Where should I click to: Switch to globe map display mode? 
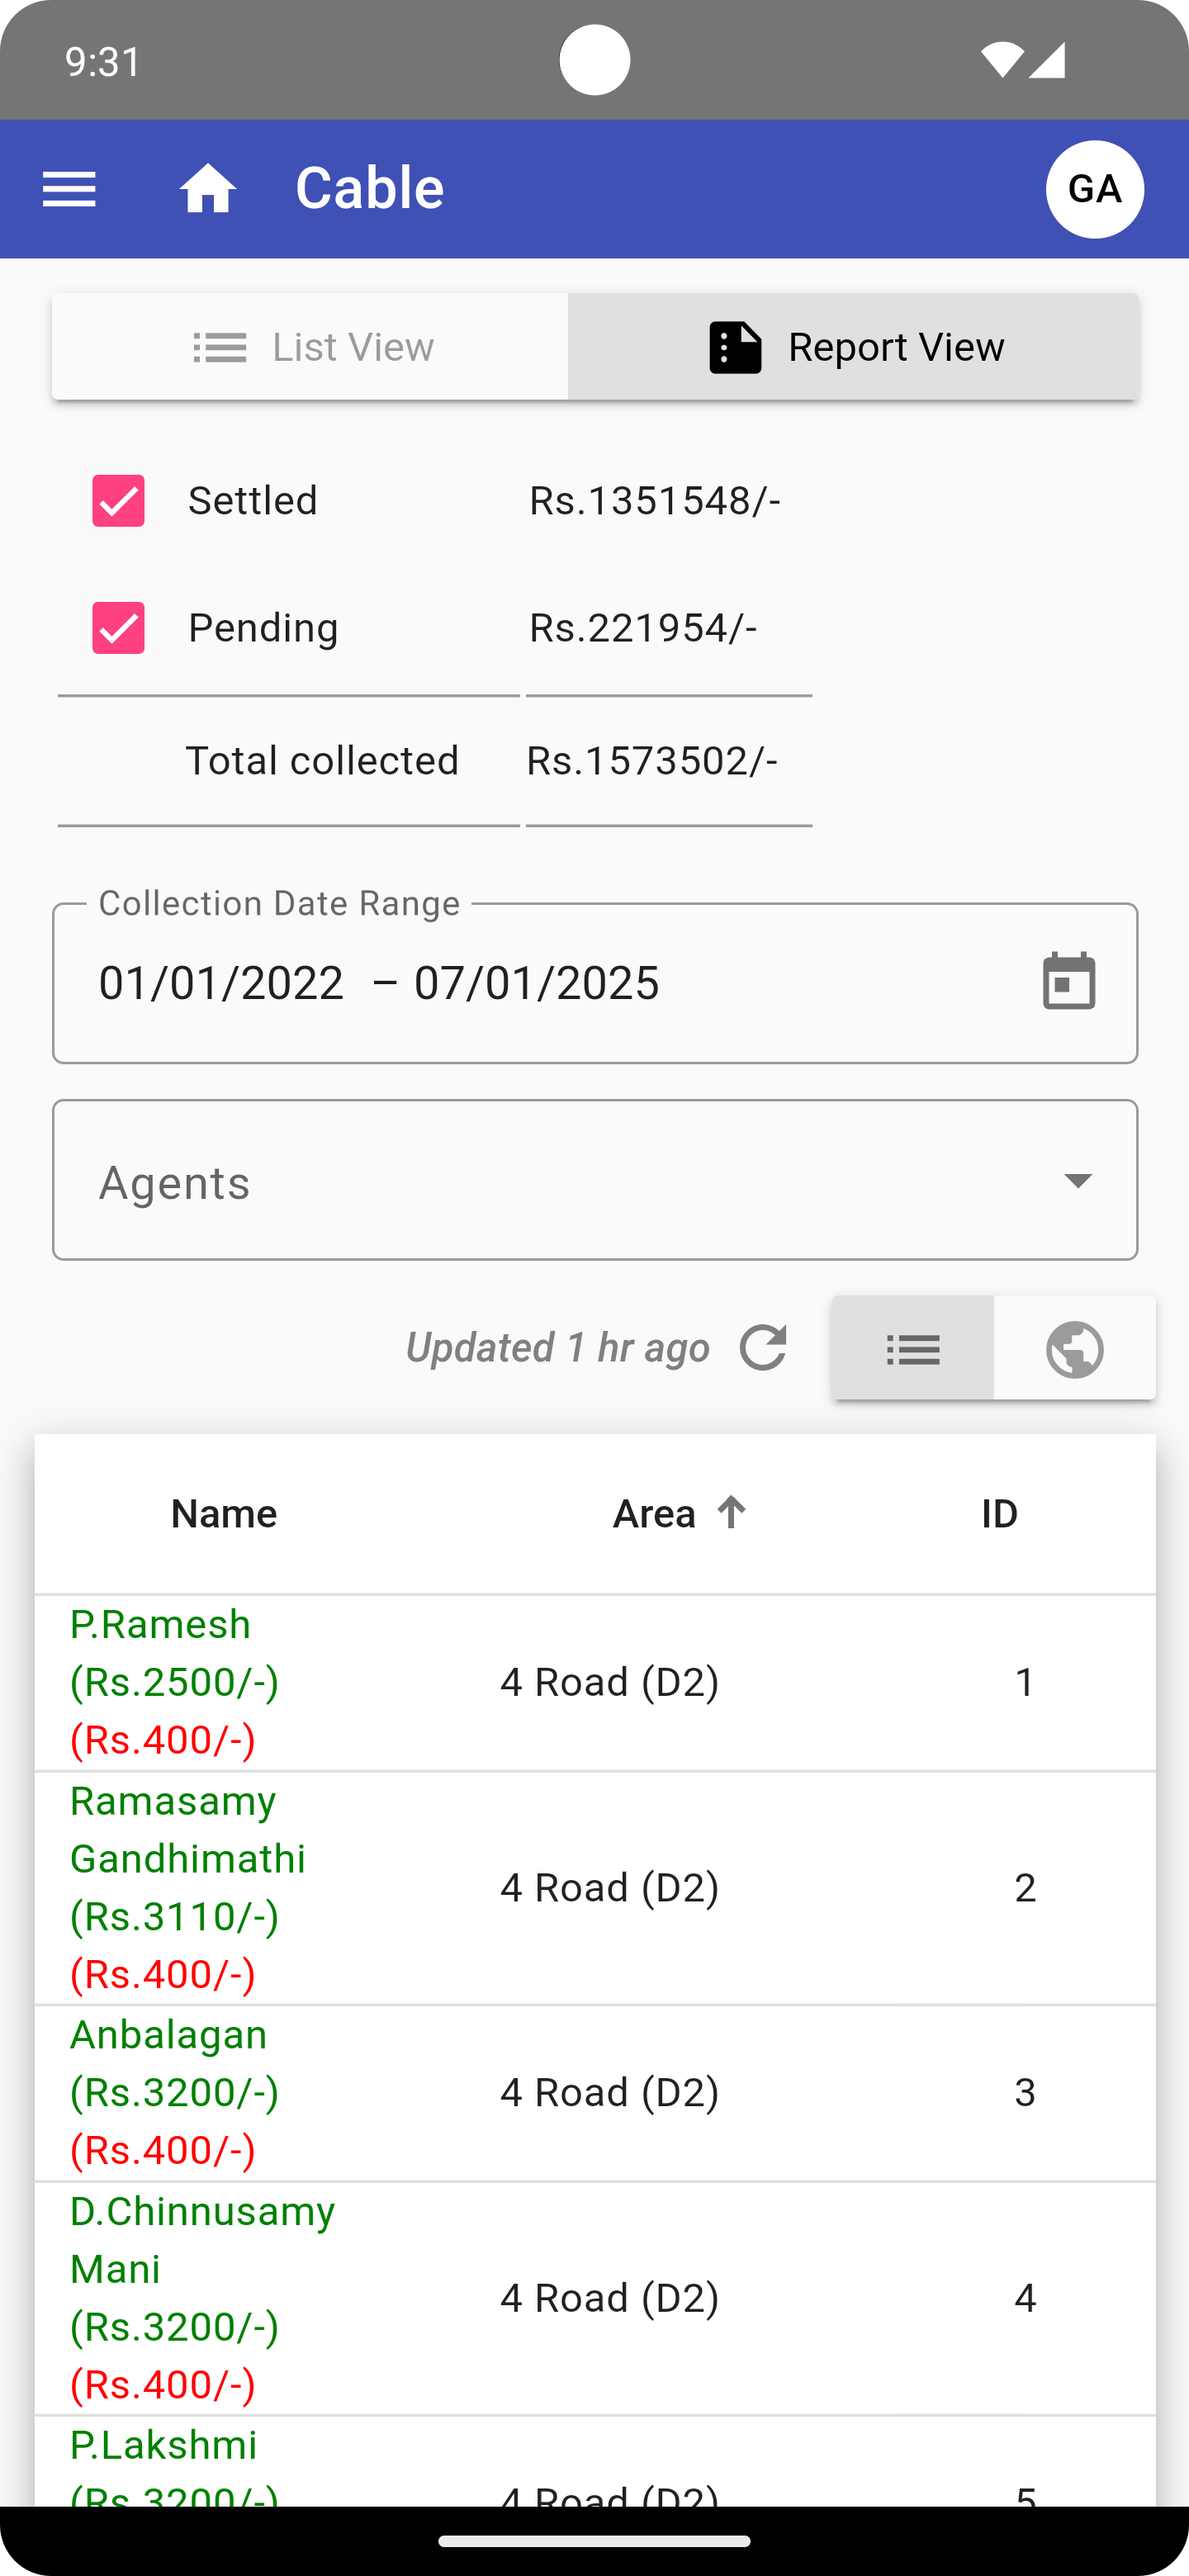pyautogui.click(x=1075, y=1349)
